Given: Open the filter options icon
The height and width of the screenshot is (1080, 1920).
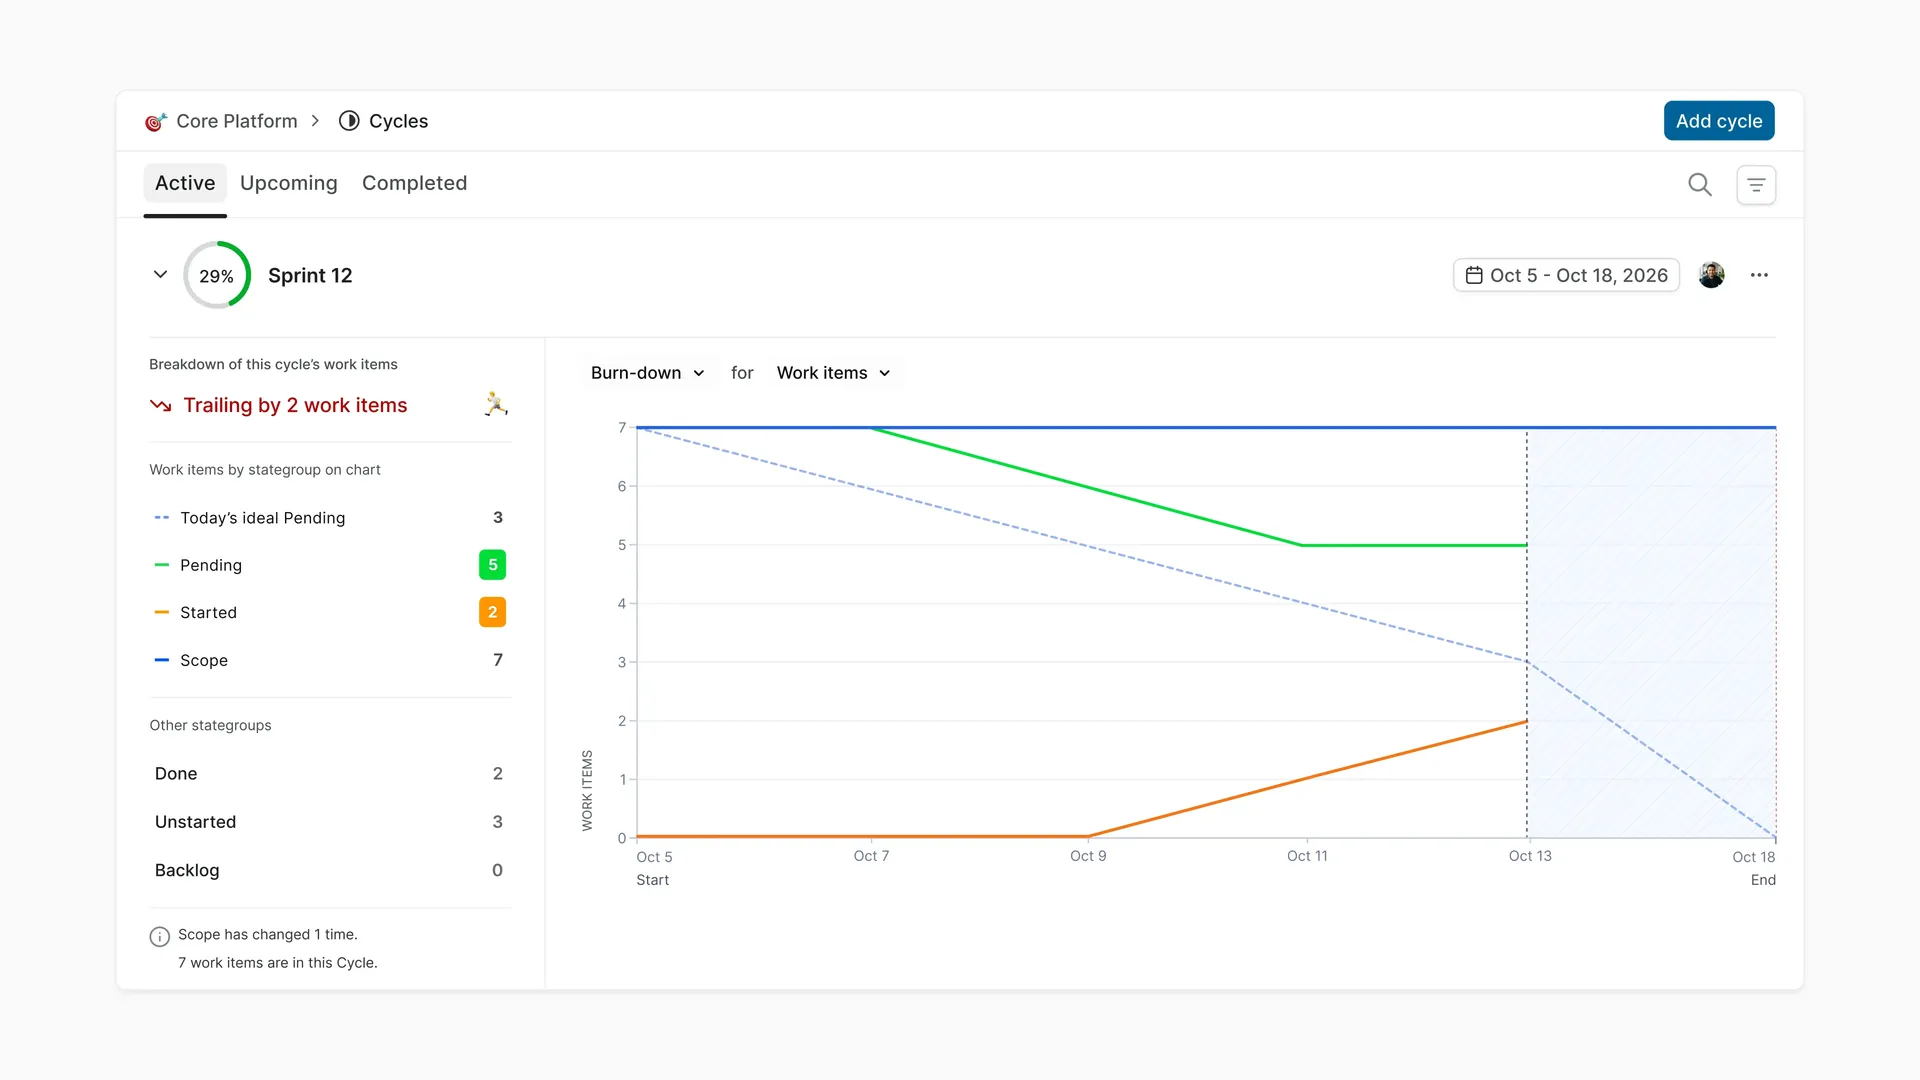Looking at the screenshot, I should tap(1756, 185).
